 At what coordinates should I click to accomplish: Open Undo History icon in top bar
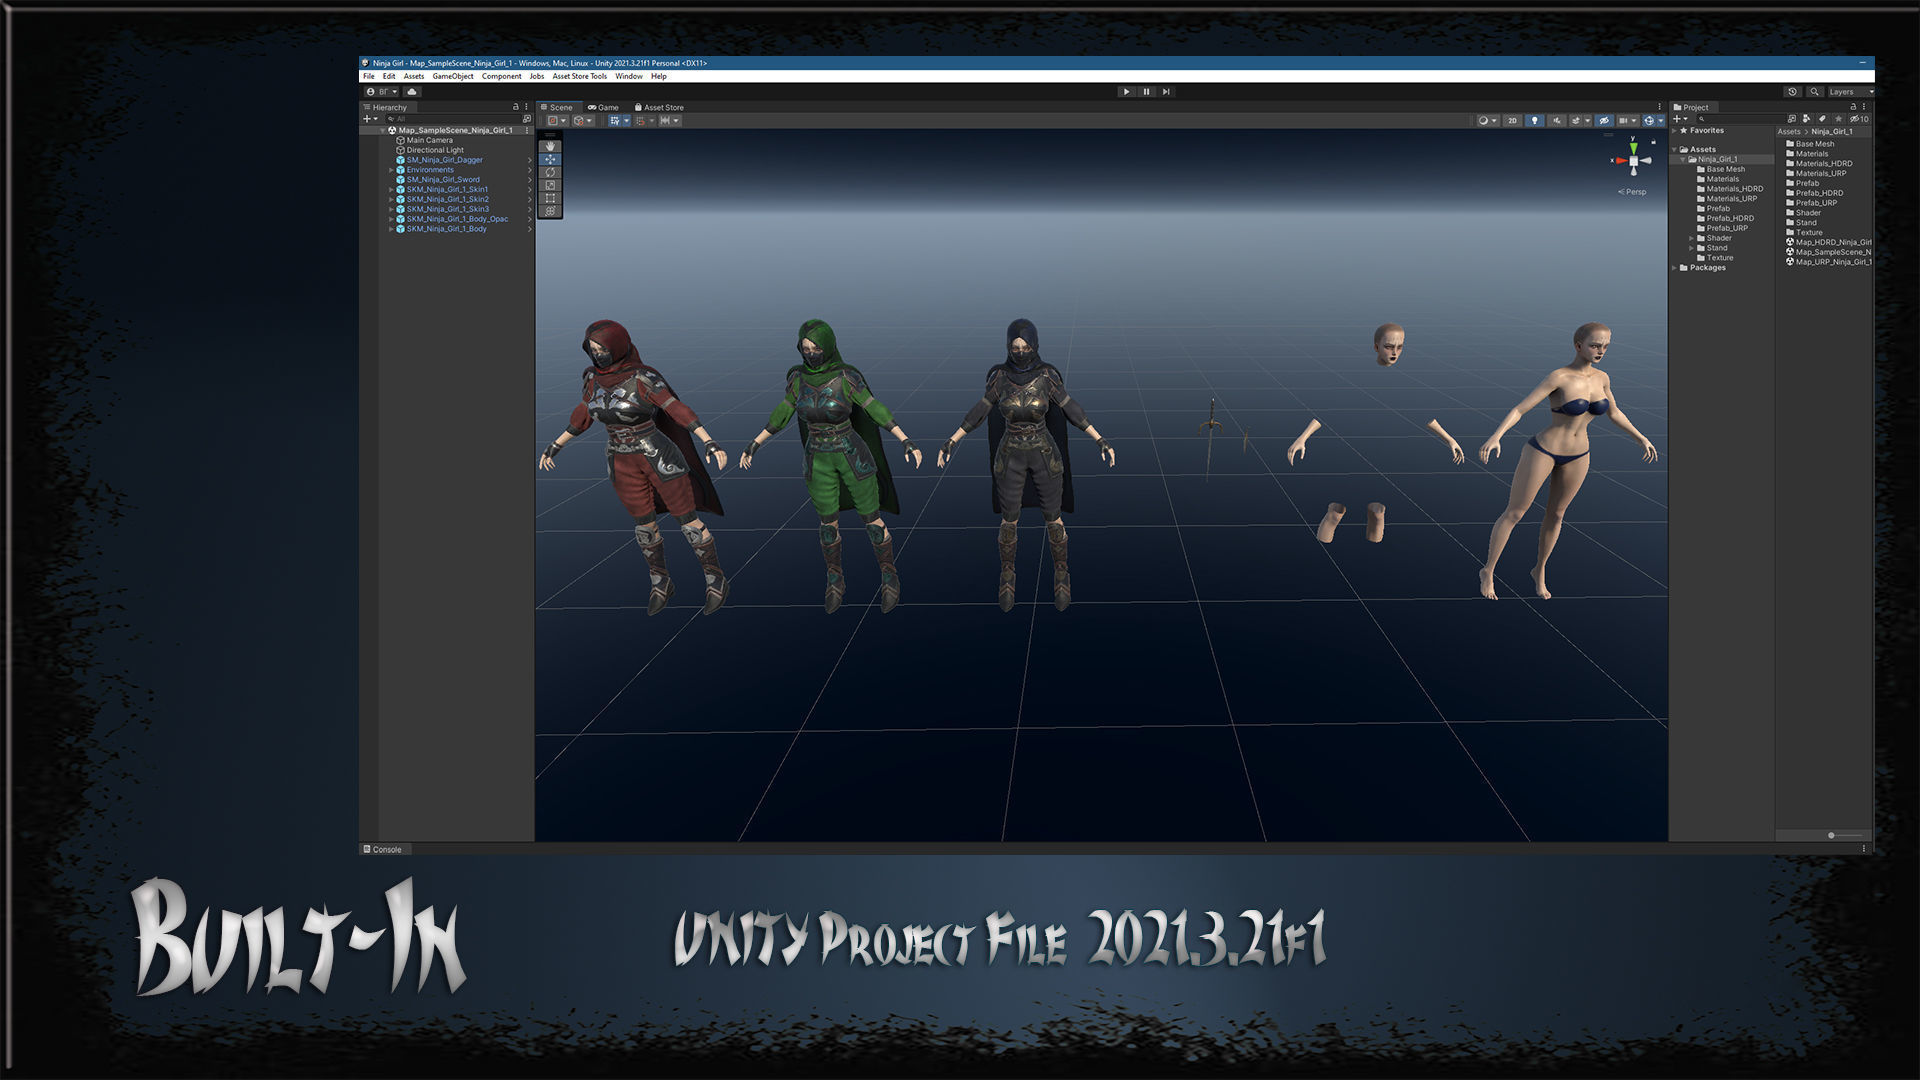(1792, 92)
